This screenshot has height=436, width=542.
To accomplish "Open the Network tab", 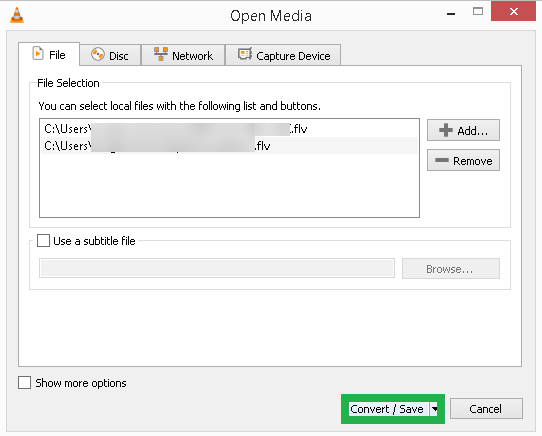I will pos(183,55).
